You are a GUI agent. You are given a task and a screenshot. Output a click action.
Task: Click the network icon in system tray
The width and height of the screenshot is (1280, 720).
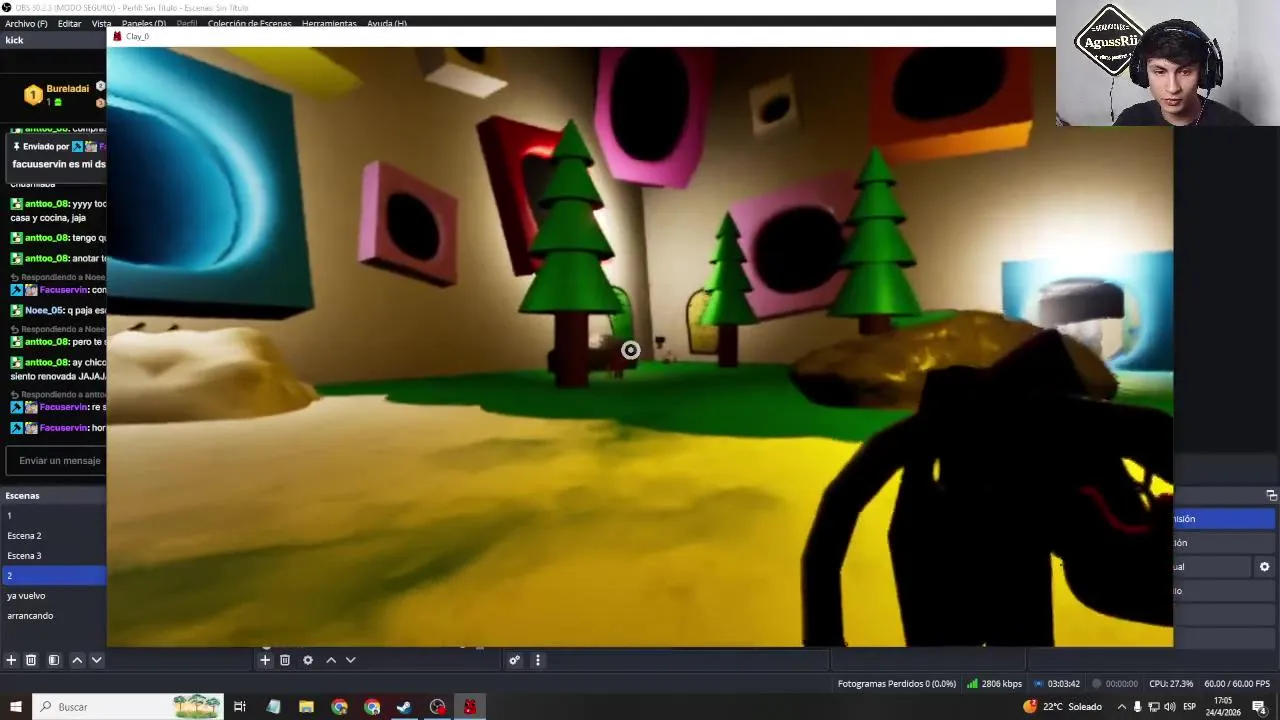(1154, 707)
